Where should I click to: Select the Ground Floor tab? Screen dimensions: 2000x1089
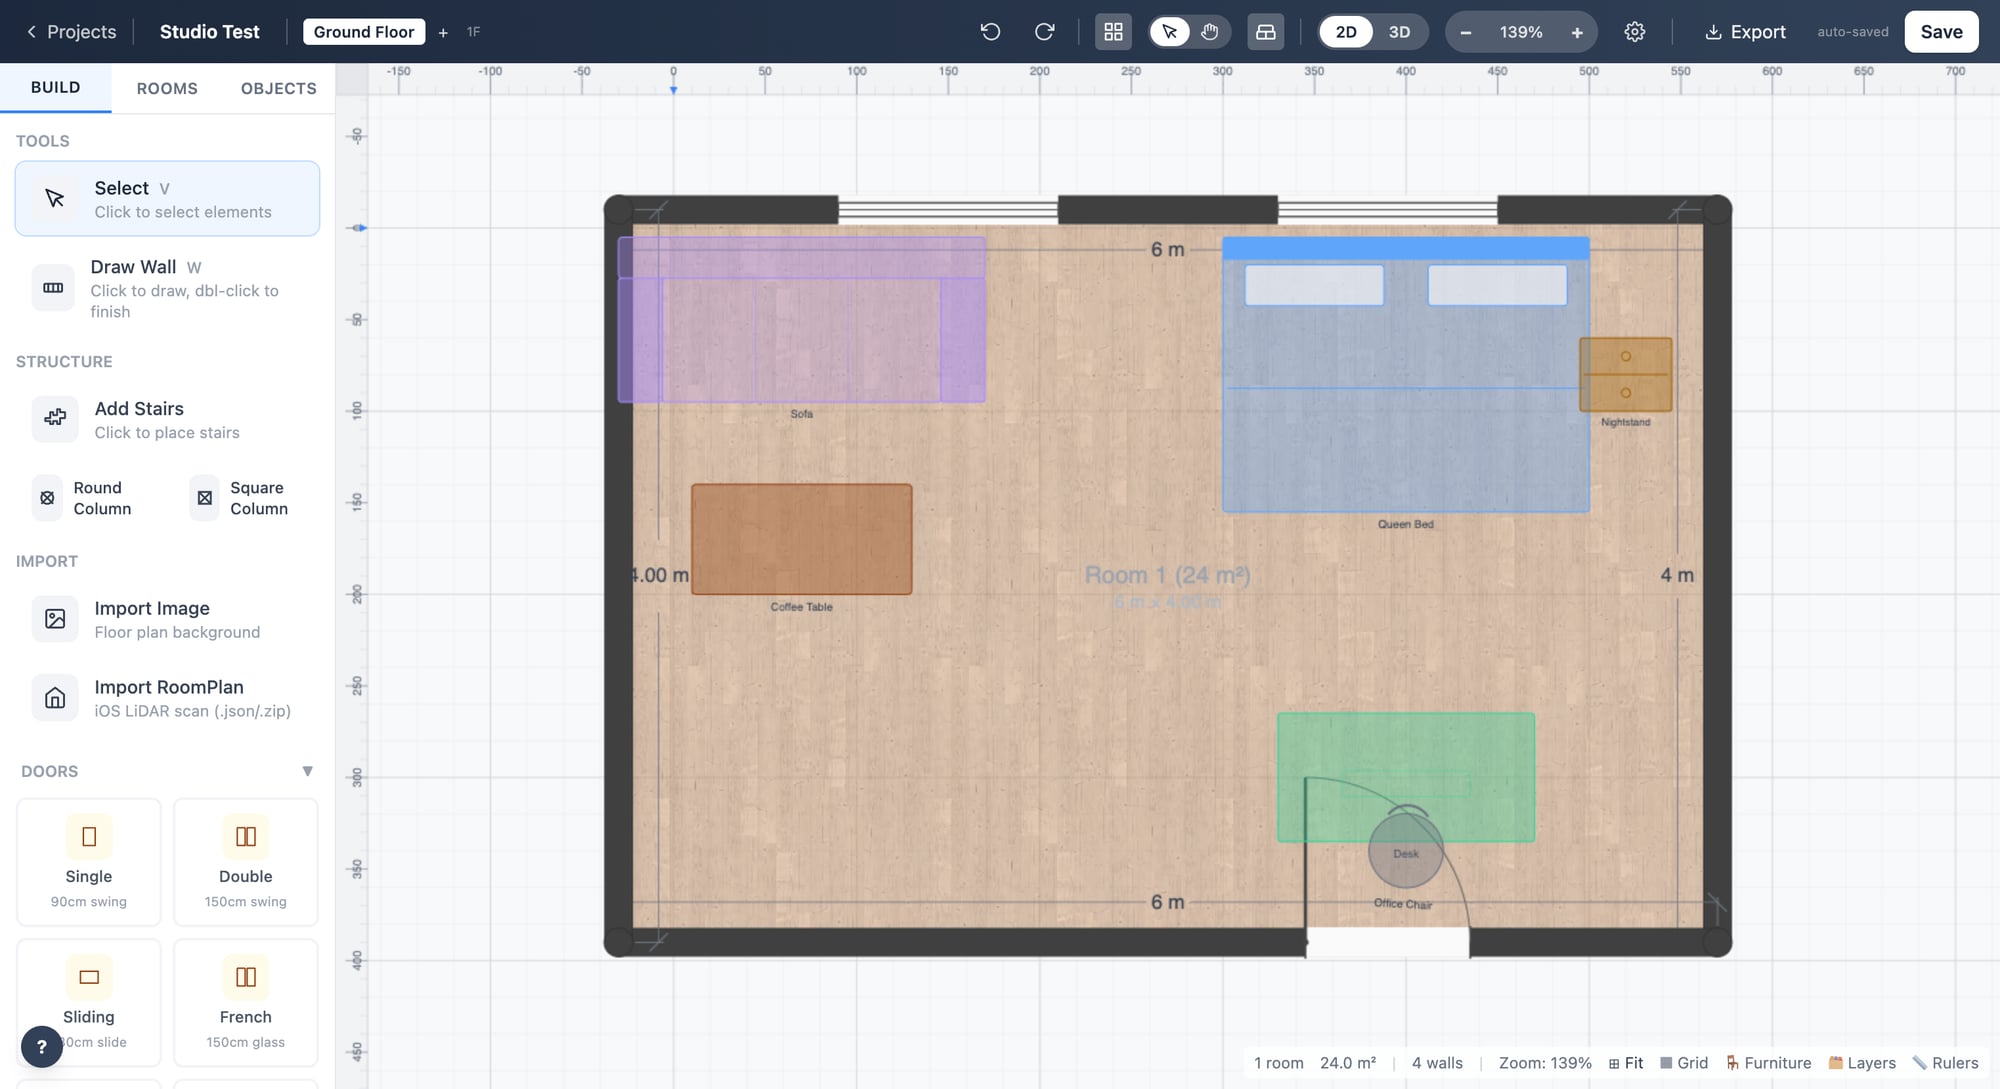click(x=364, y=32)
